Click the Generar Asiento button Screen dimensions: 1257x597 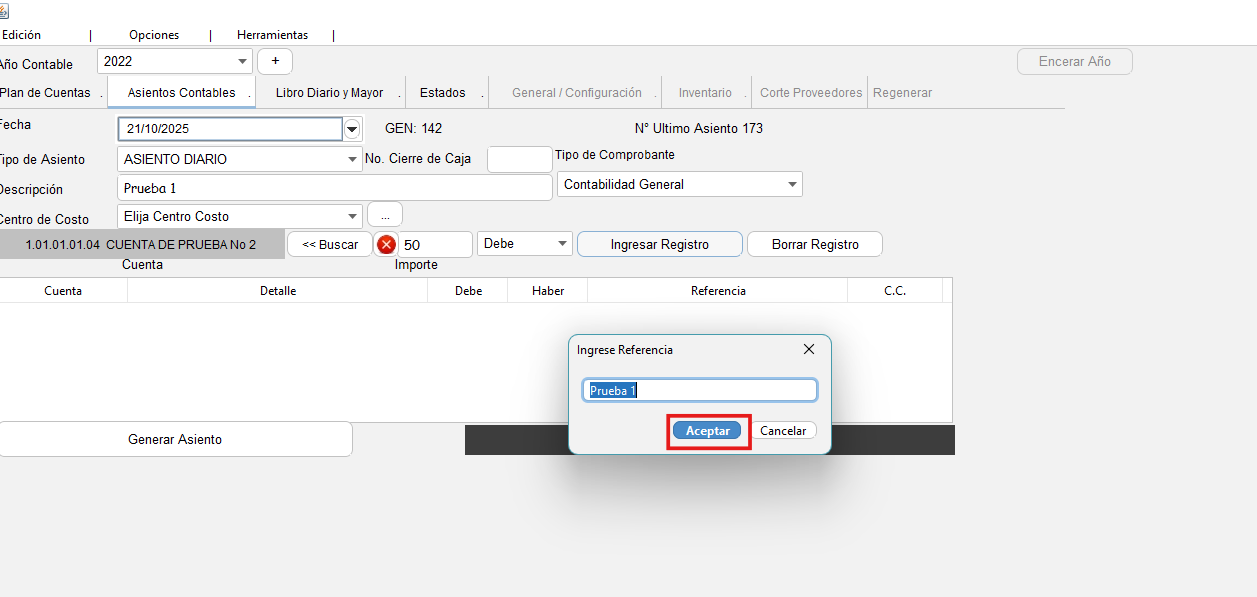click(x=175, y=439)
